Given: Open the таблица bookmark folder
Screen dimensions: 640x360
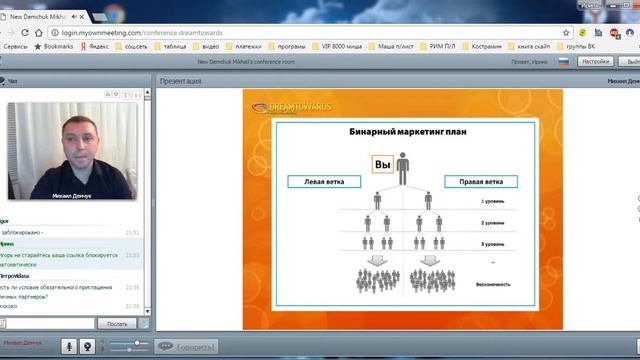Looking at the screenshot, I should click(171, 47).
